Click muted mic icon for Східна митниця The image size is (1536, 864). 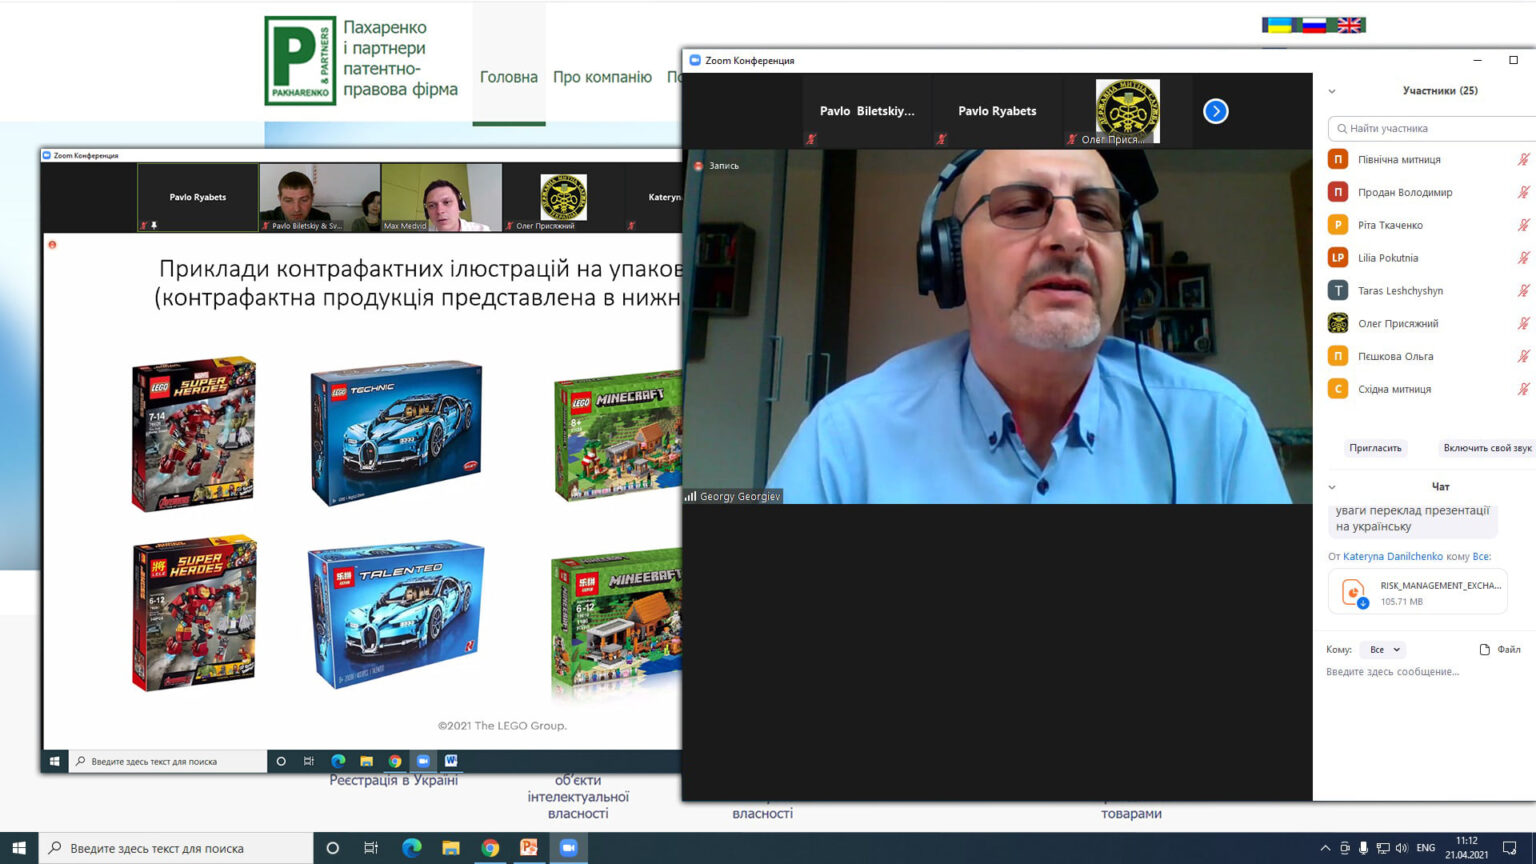click(x=1523, y=389)
